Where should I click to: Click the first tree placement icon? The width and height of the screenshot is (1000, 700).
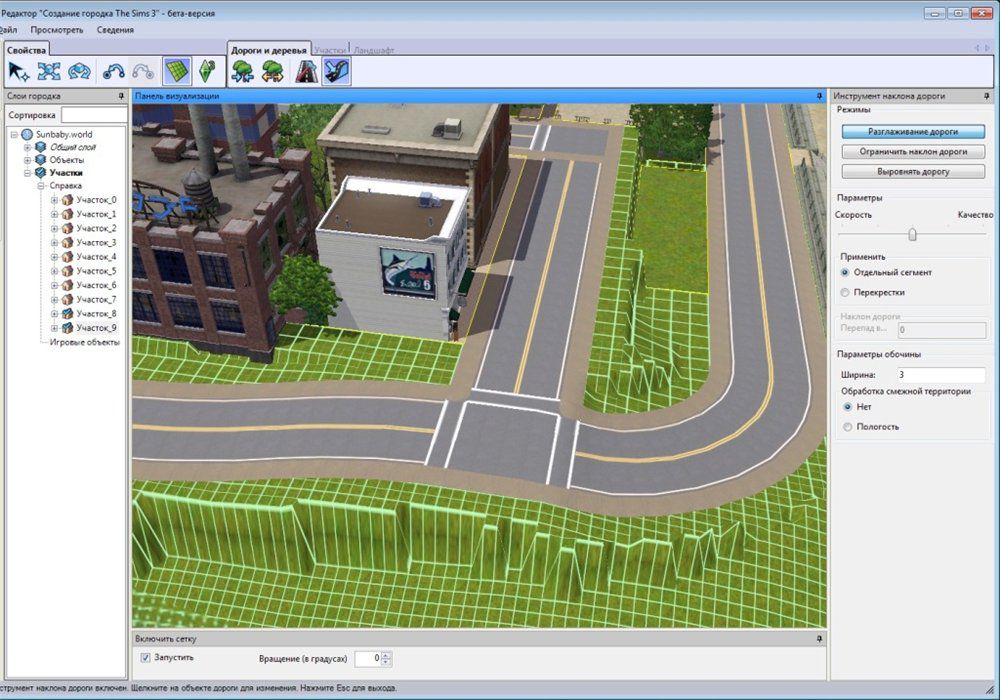coord(242,71)
